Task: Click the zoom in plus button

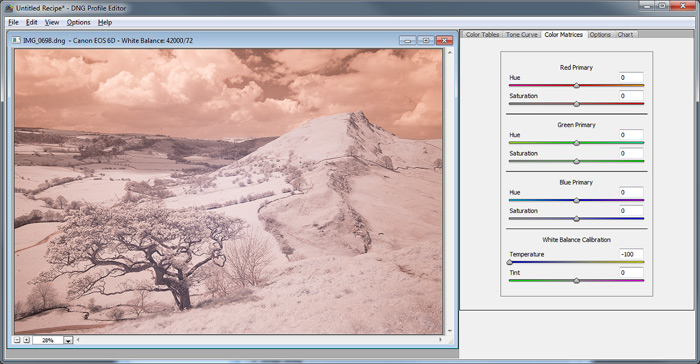Action: click(26, 340)
